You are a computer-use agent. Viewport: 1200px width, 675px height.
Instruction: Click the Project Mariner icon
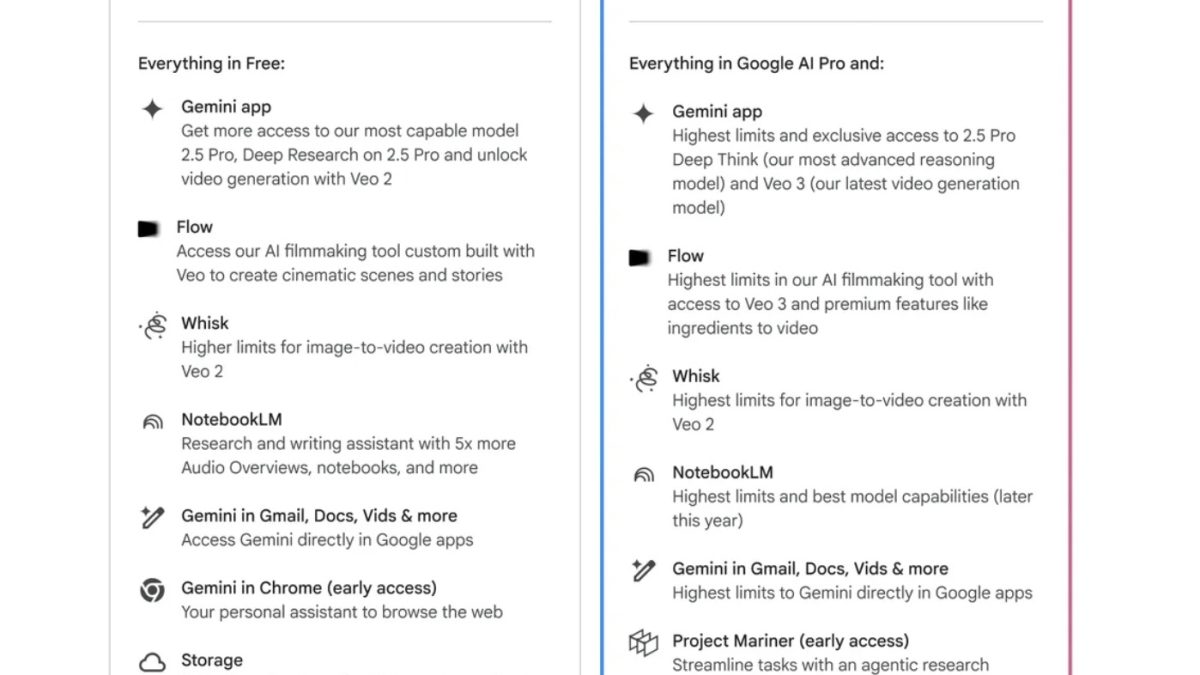643,643
